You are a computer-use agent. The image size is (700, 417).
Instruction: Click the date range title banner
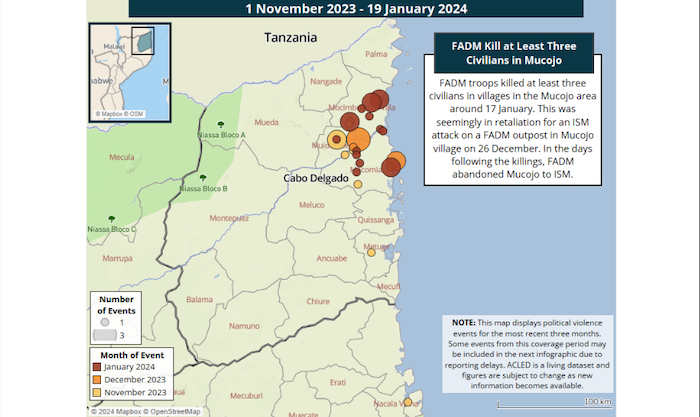point(359,10)
